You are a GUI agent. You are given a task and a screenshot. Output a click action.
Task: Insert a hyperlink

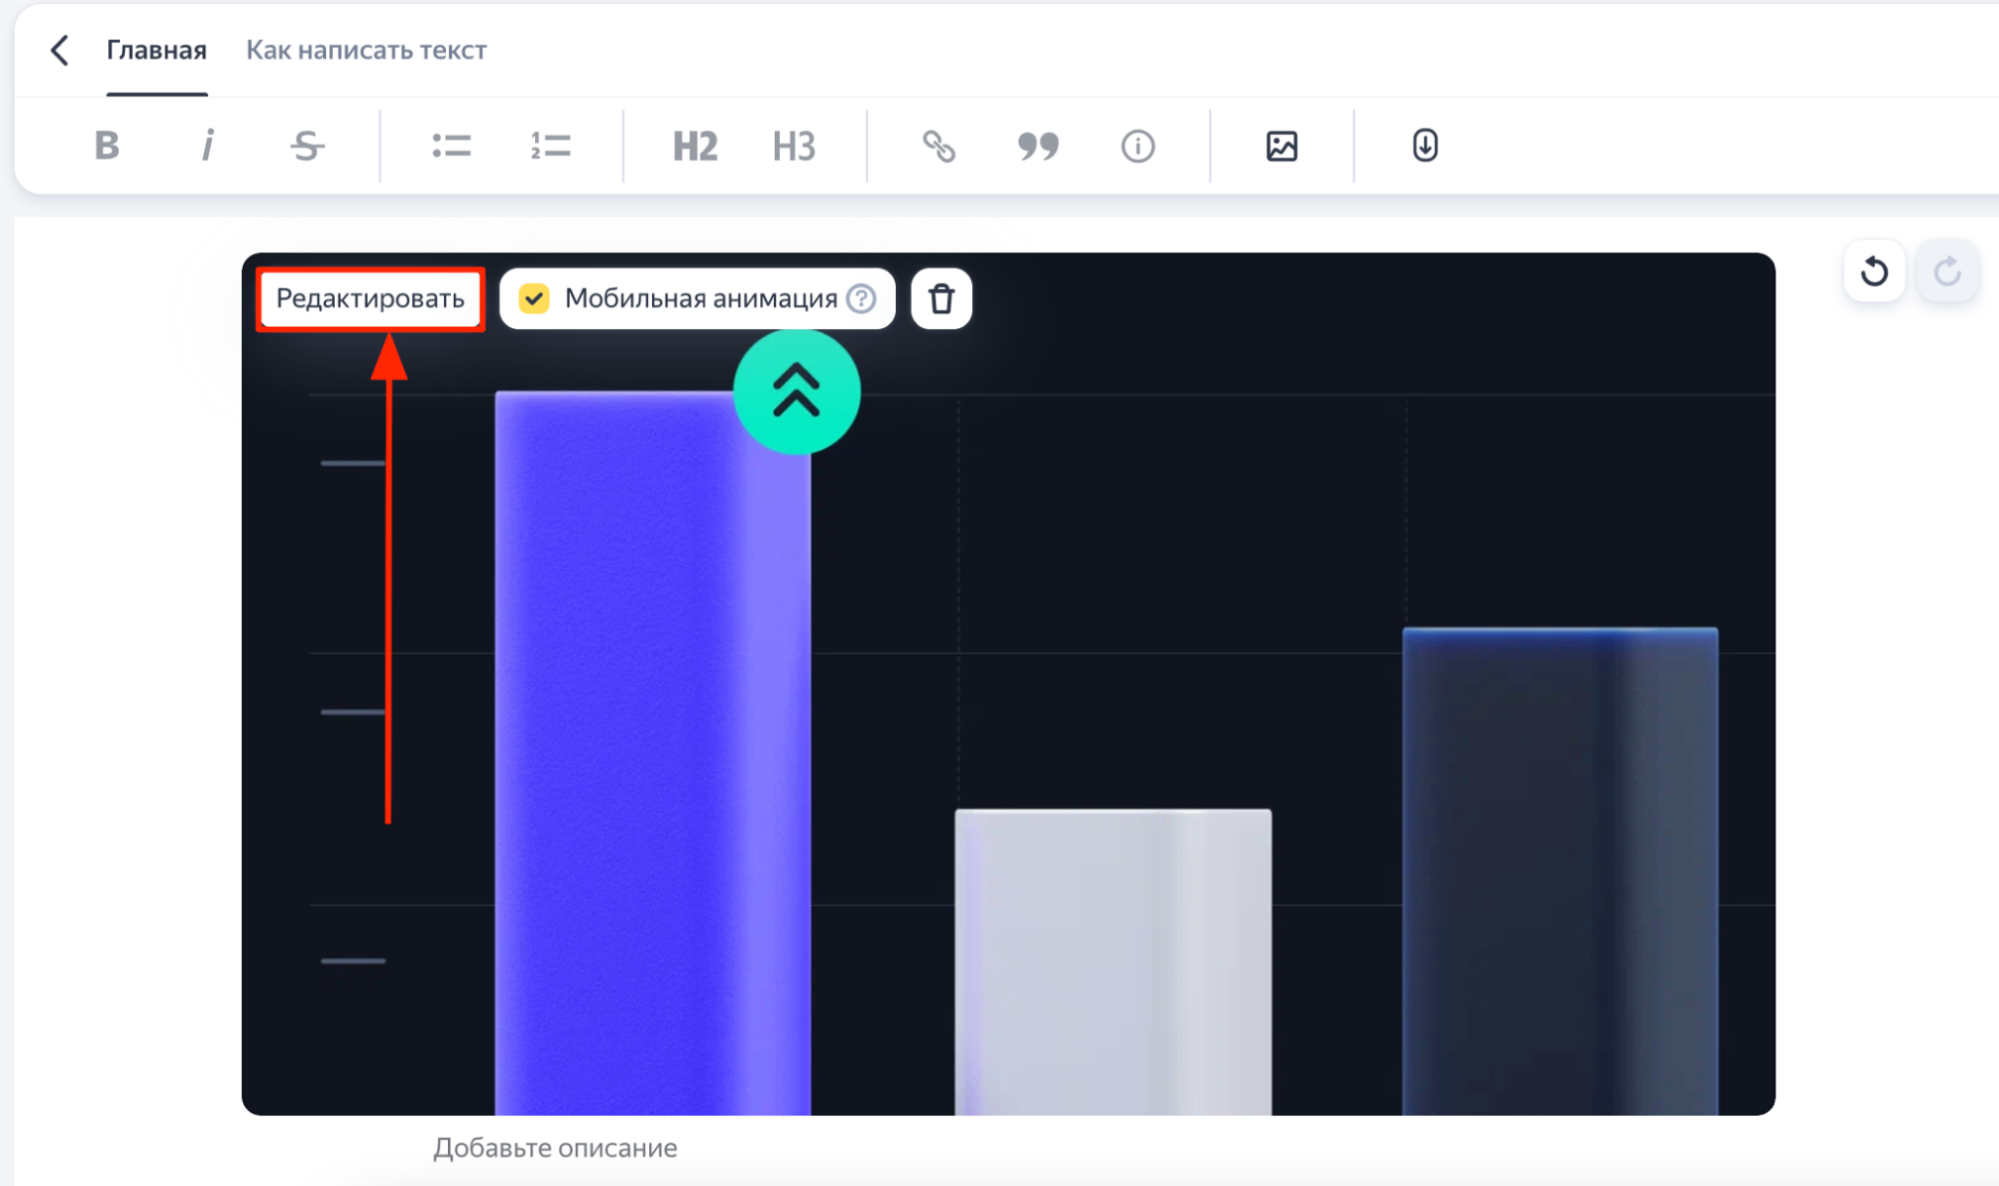point(938,146)
